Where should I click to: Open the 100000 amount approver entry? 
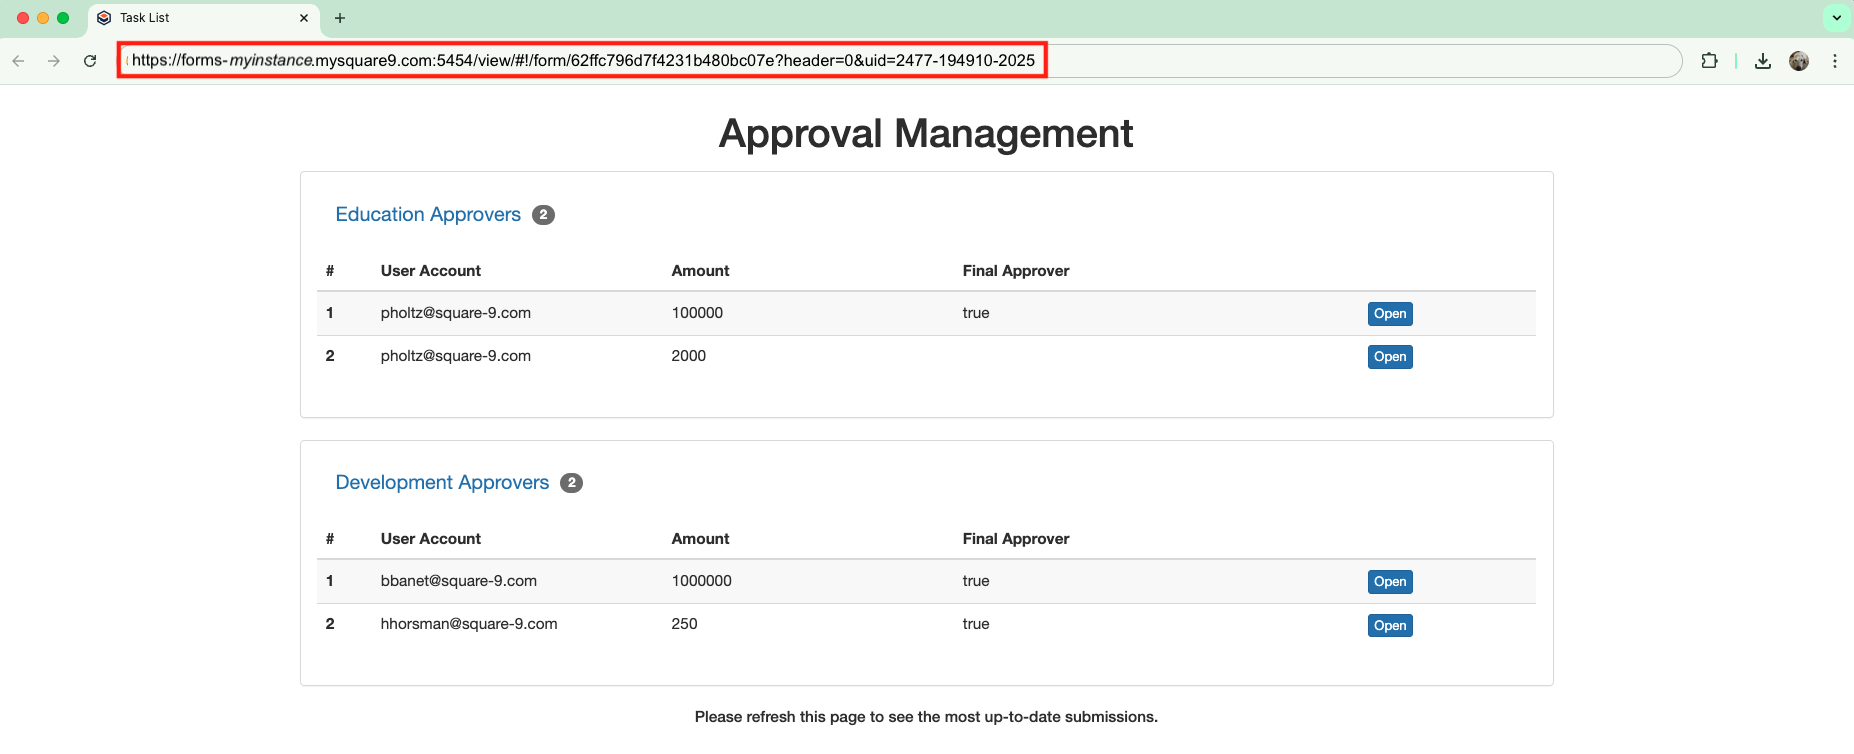(1389, 314)
